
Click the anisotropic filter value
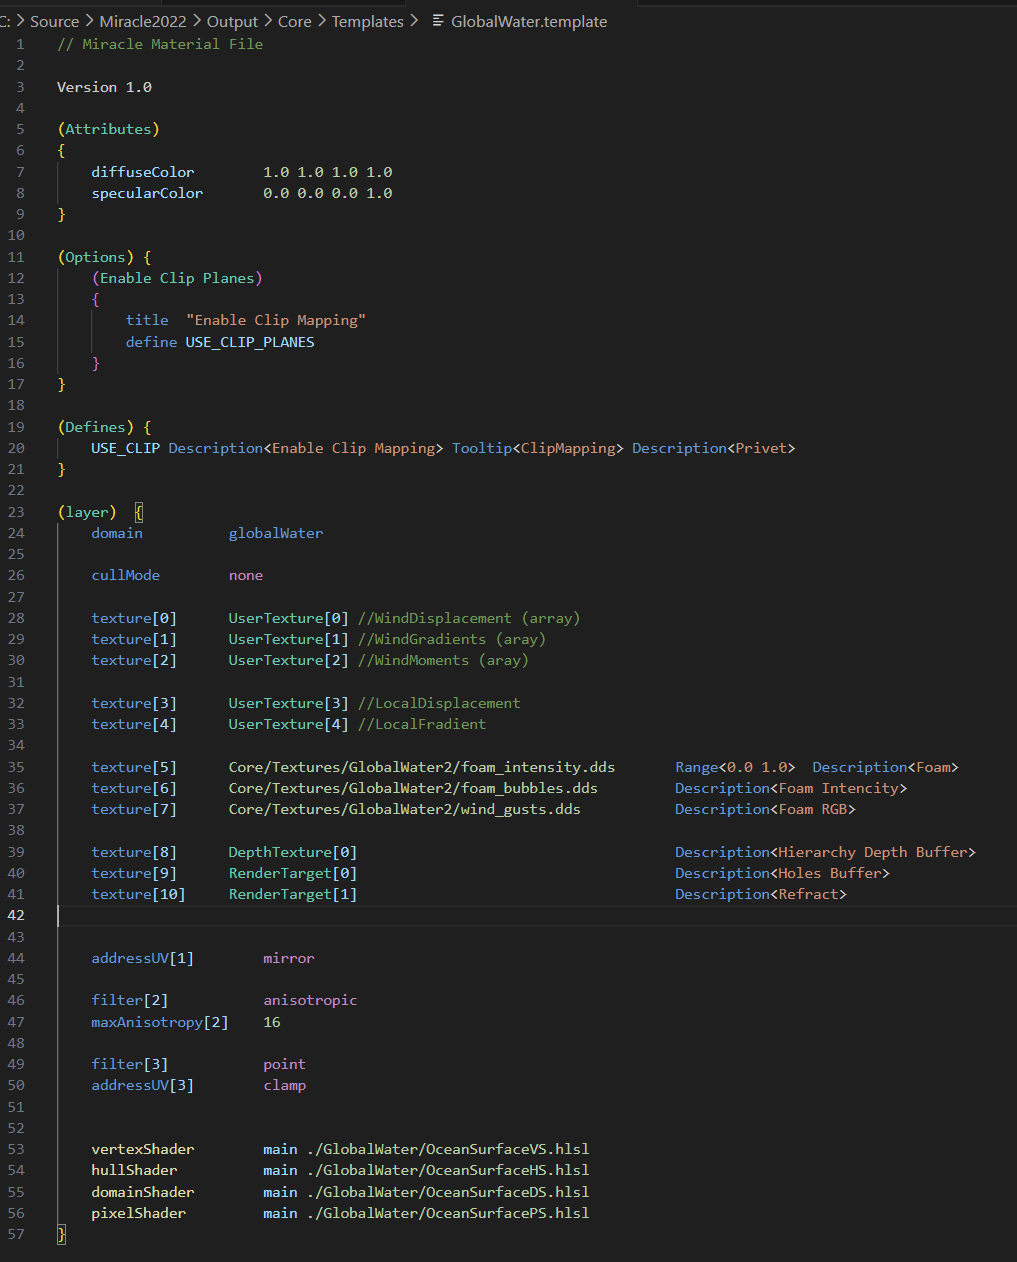(x=310, y=999)
